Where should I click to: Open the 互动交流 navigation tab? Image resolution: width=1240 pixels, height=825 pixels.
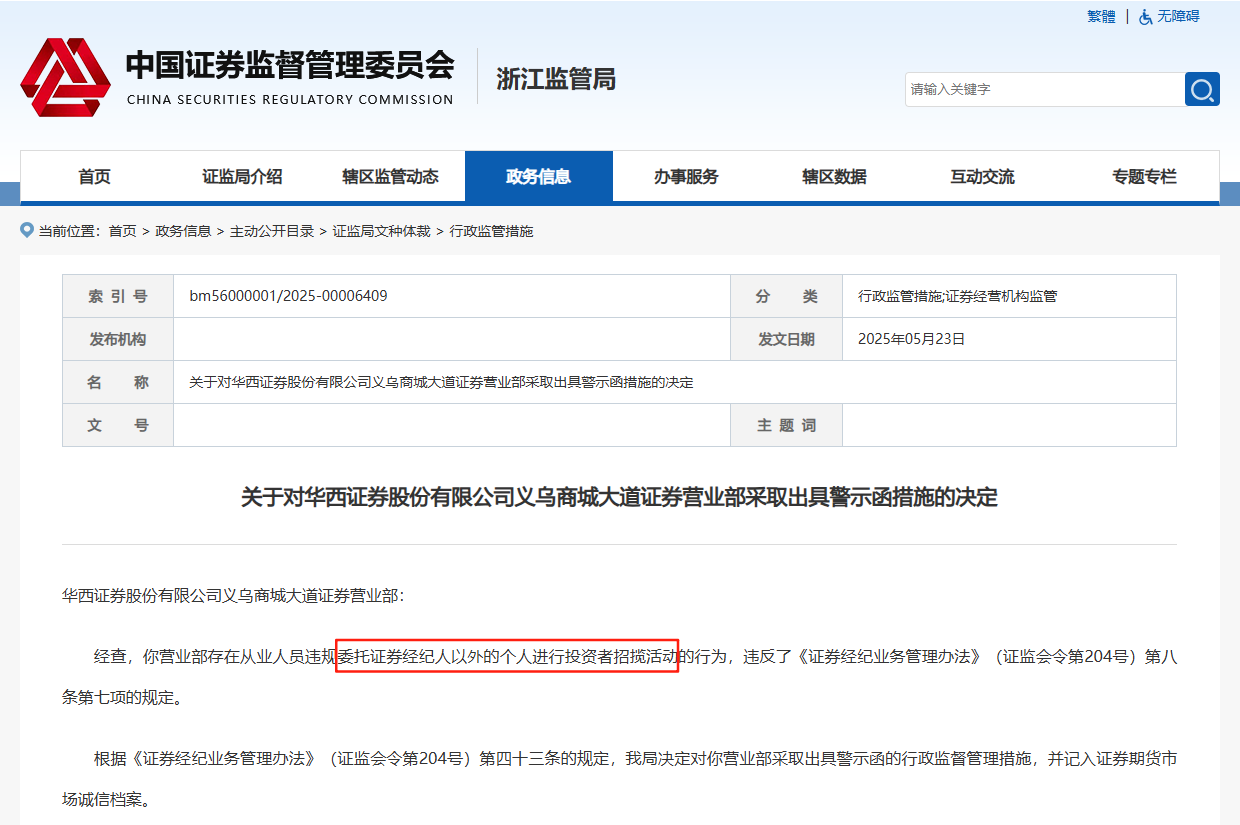click(983, 177)
